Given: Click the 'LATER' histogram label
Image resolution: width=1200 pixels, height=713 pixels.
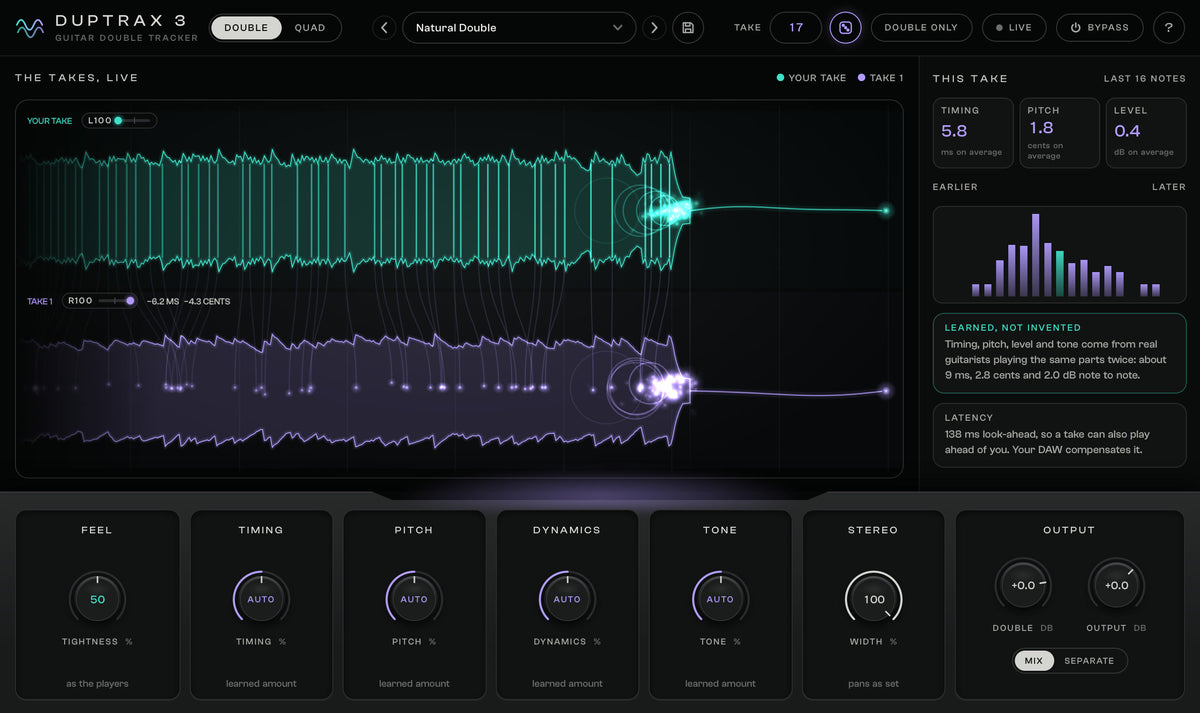Looking at the screenshot, I should [1169, 187].
